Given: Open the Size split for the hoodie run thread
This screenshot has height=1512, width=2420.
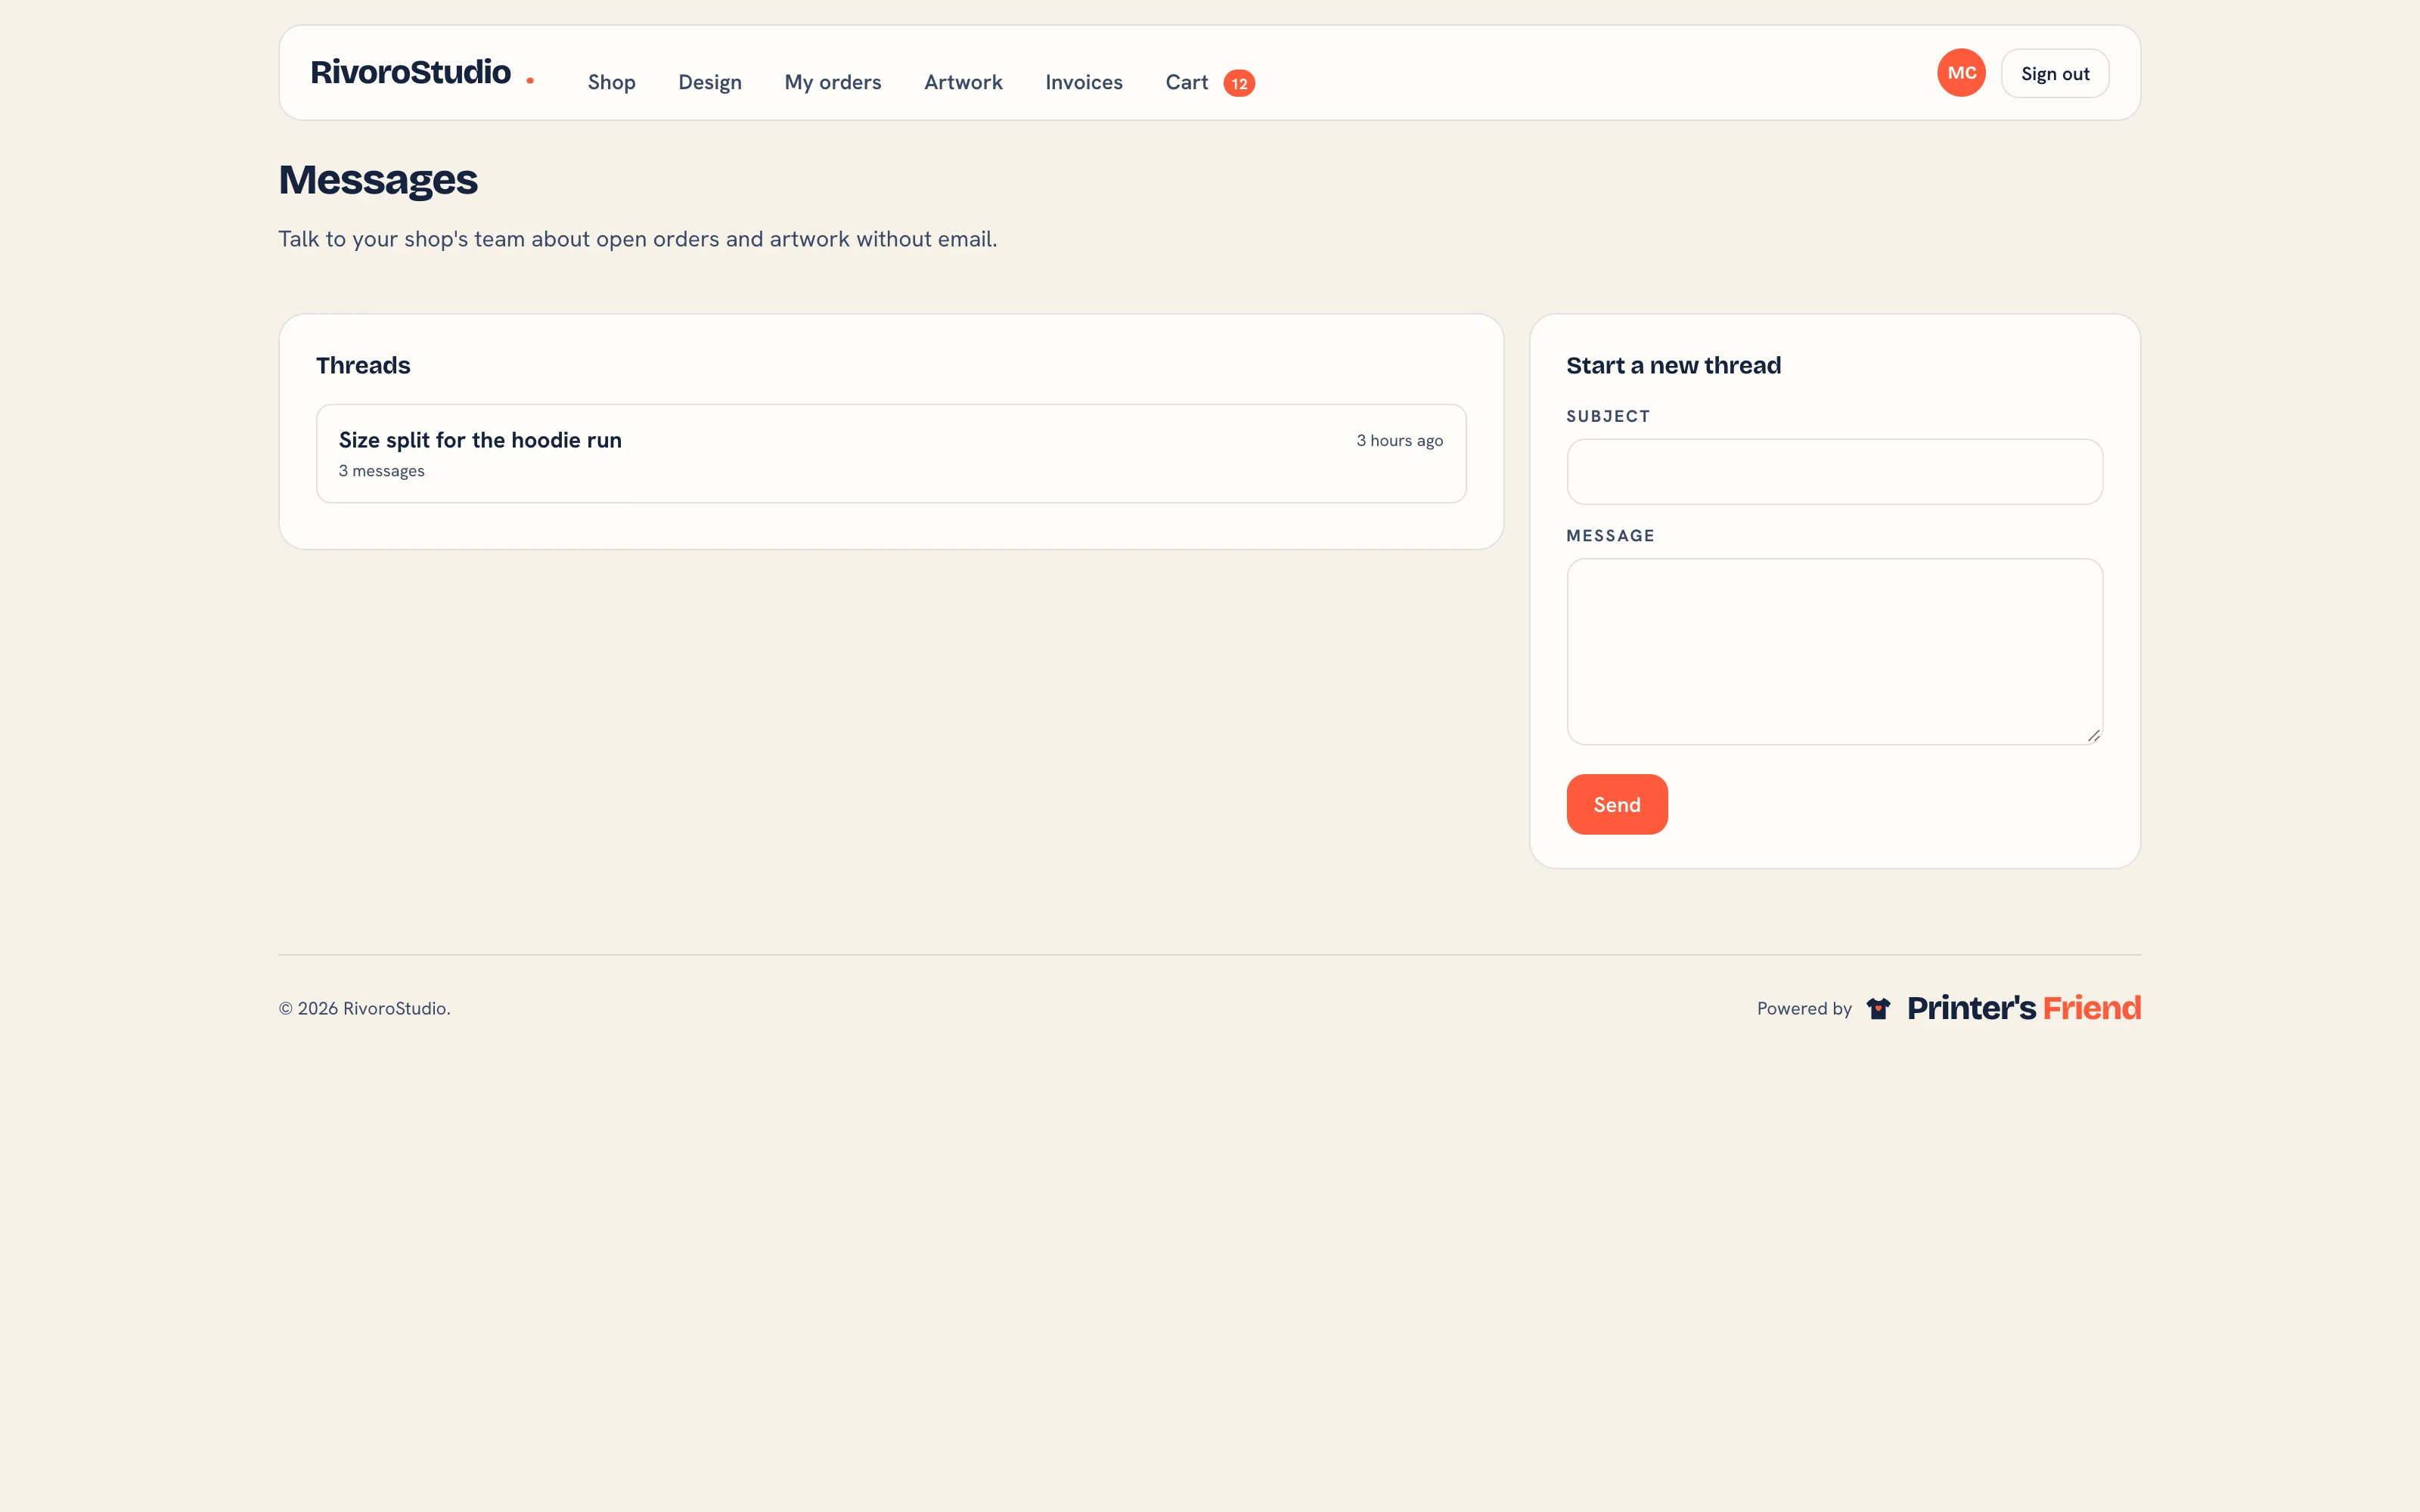Looking at the screenshot, I should pyautogui.click(x=891, y=454).
